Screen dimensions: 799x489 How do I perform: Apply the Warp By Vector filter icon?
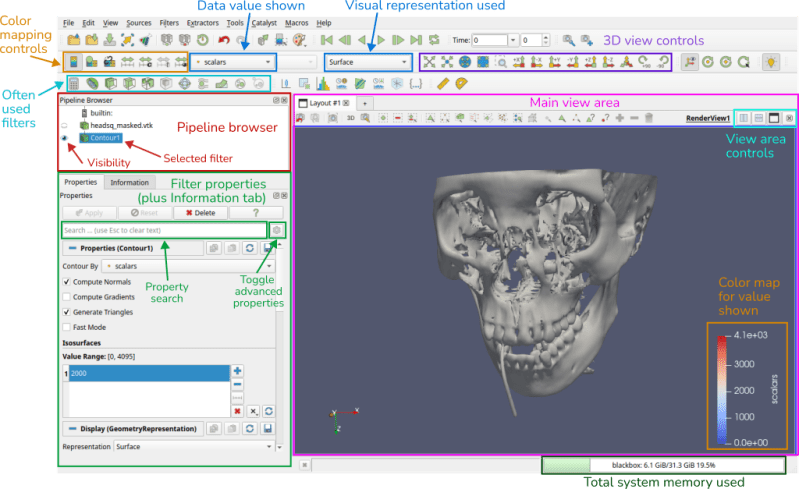click(221, 84)
